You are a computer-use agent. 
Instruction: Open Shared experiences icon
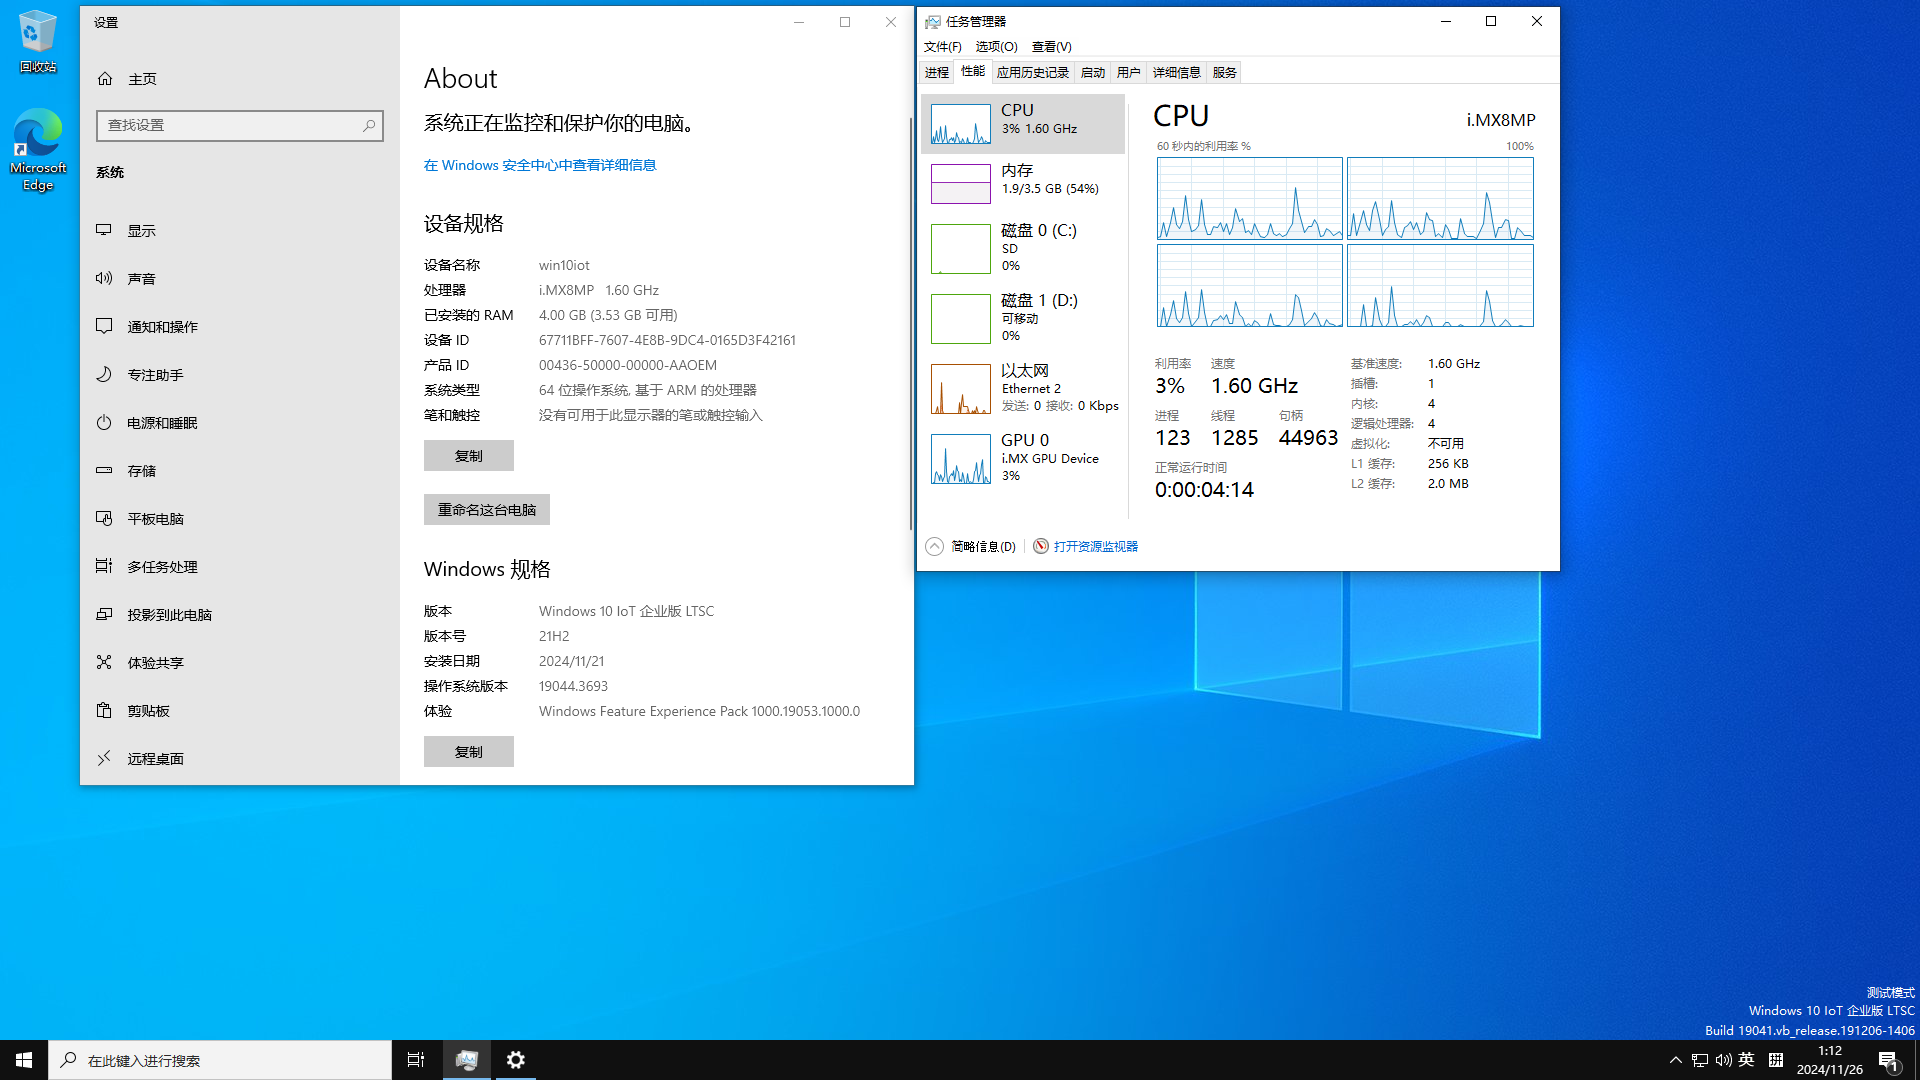104,662
